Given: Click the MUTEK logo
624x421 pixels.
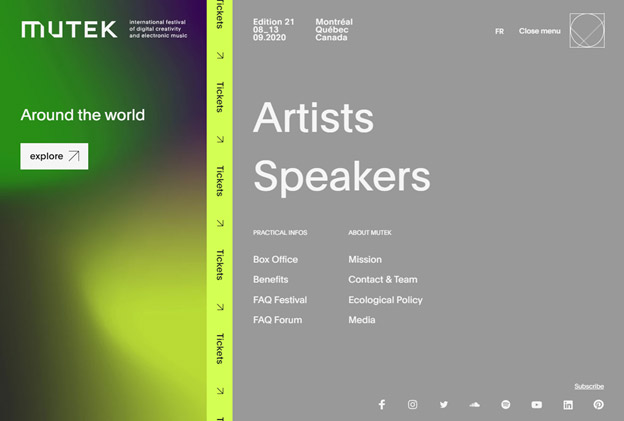Looking at the screenshot, I should pyautogui.click(x=69, y=29).
